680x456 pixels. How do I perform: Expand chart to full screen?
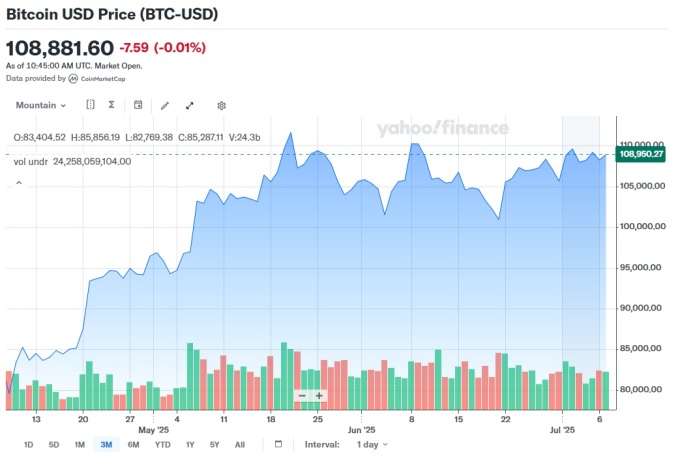click(190, 105)
